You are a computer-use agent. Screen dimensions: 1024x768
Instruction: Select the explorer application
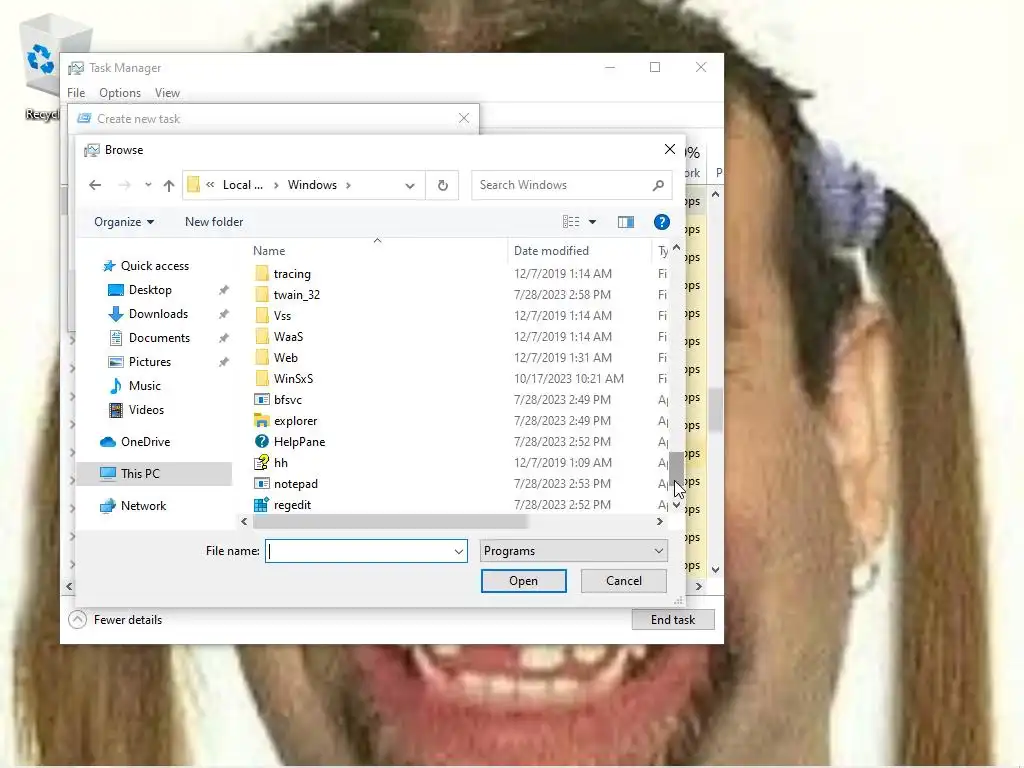click(x=285, y=421)
